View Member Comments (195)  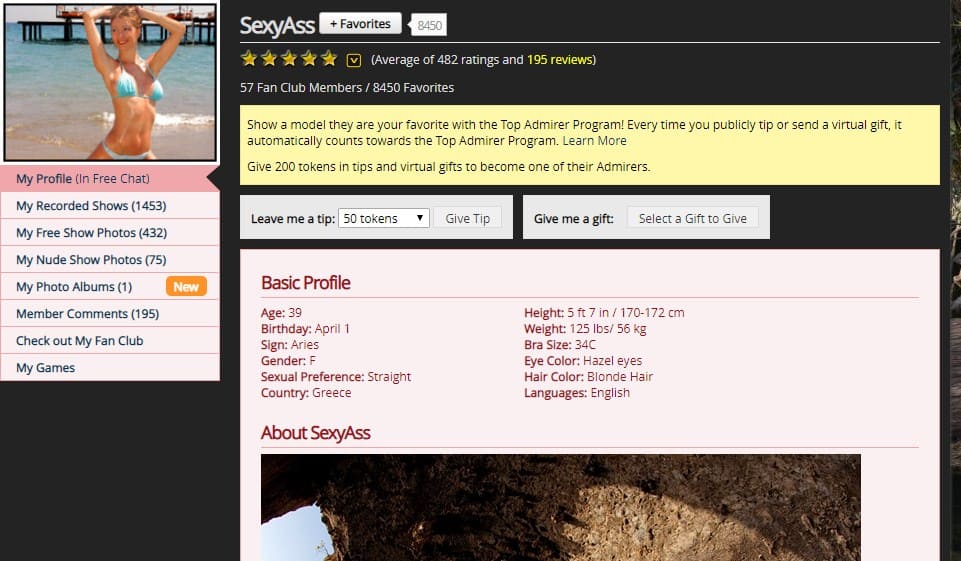(x=87, y=314)
